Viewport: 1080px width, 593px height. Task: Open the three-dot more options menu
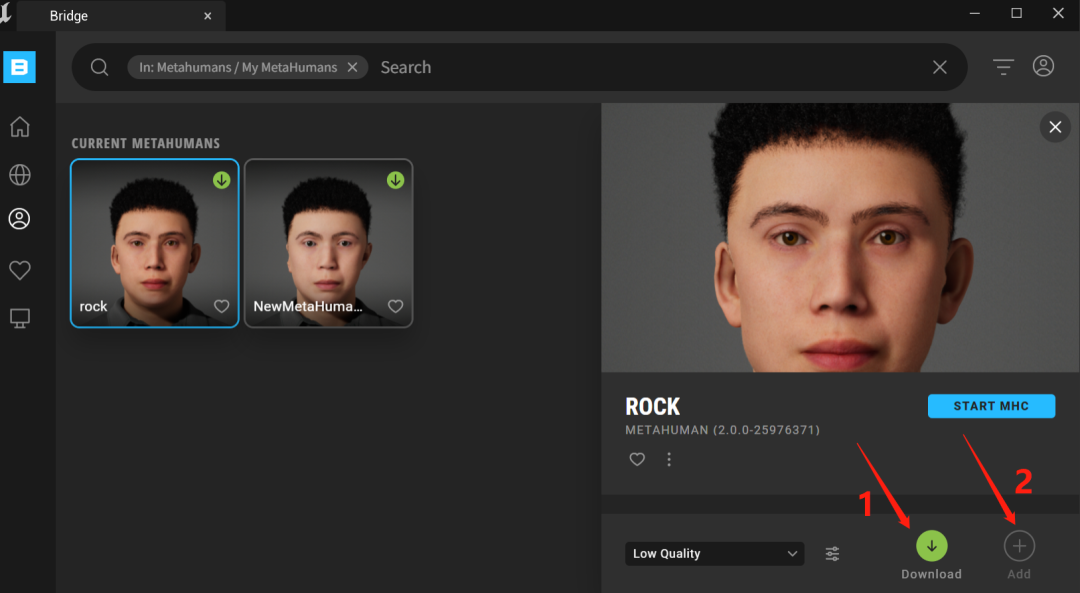point(669,459)
